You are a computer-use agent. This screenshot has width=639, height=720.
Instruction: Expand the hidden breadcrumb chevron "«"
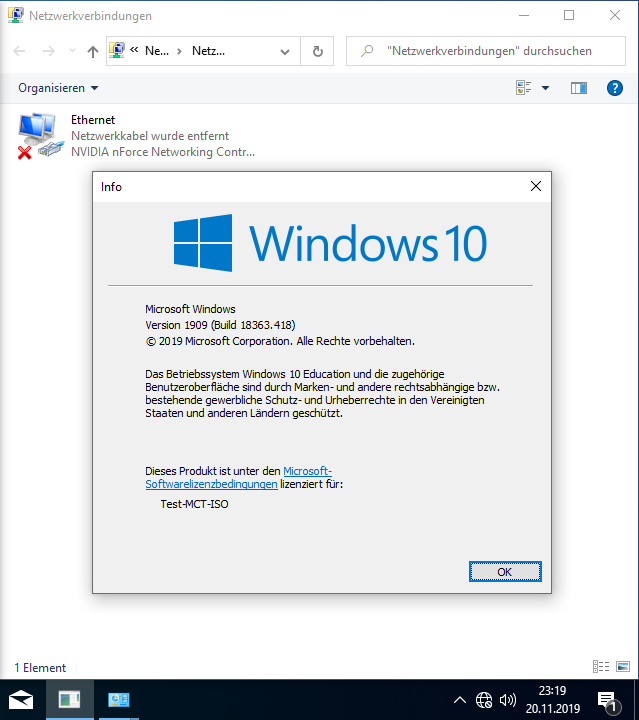coord(134,50)
